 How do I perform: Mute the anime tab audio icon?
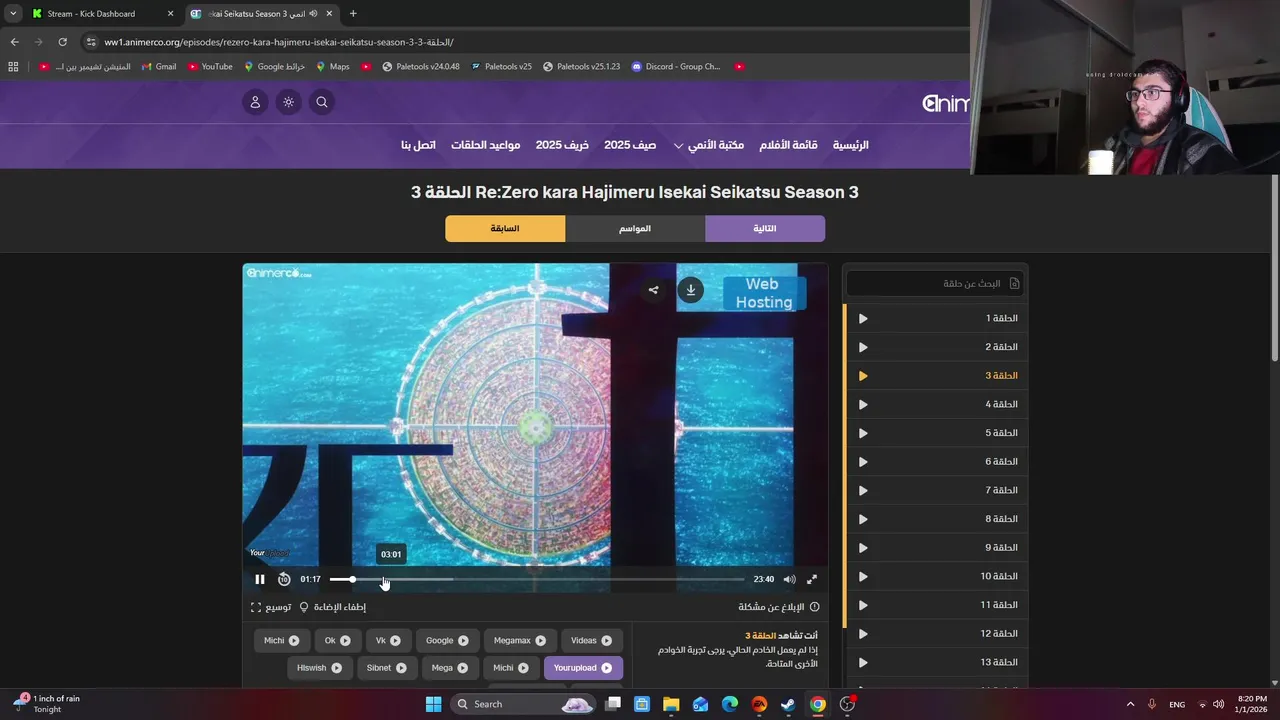coord(314,14)
